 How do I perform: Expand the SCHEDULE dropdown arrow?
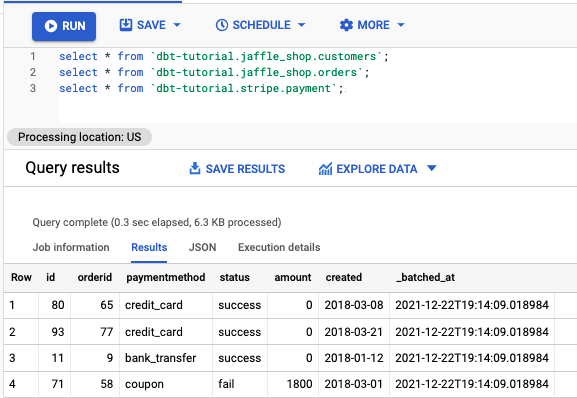301,25
